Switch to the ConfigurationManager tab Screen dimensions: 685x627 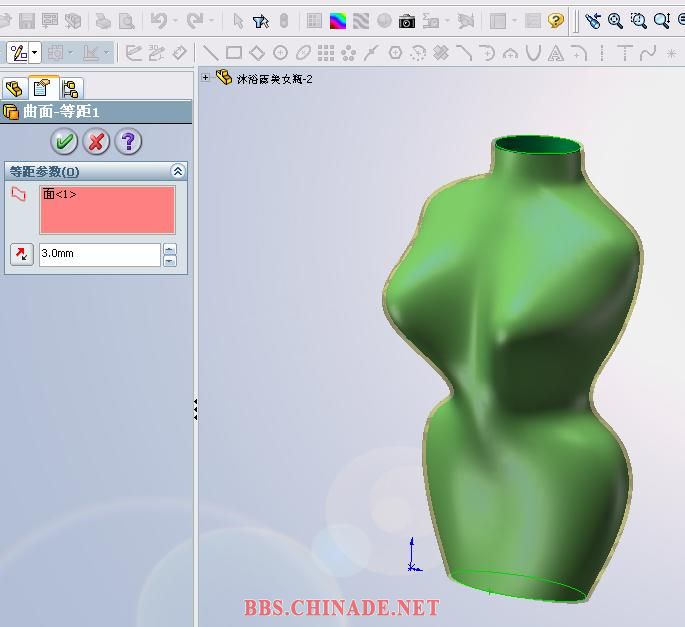(70, 89)
